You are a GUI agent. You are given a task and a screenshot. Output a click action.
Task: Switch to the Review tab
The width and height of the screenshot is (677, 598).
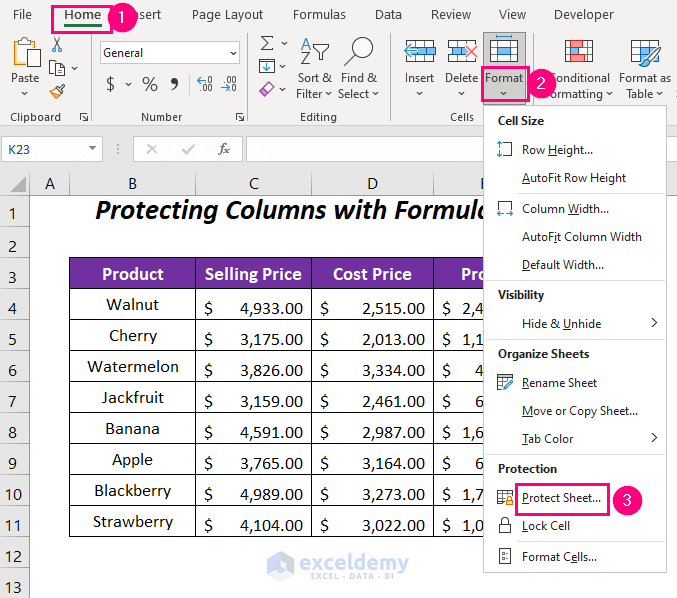point(450,15)
